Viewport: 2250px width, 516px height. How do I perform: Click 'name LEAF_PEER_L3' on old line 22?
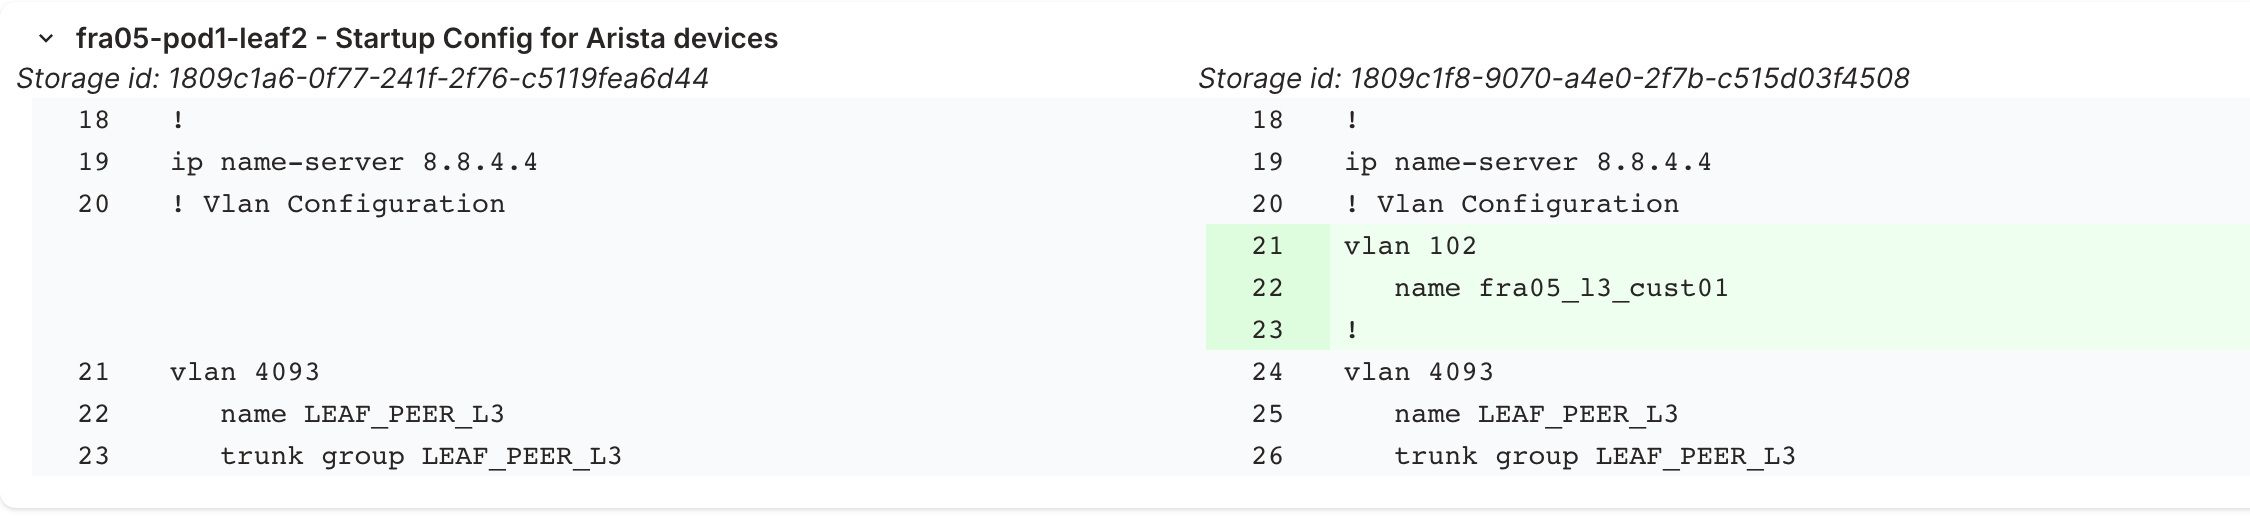point(362,414)
